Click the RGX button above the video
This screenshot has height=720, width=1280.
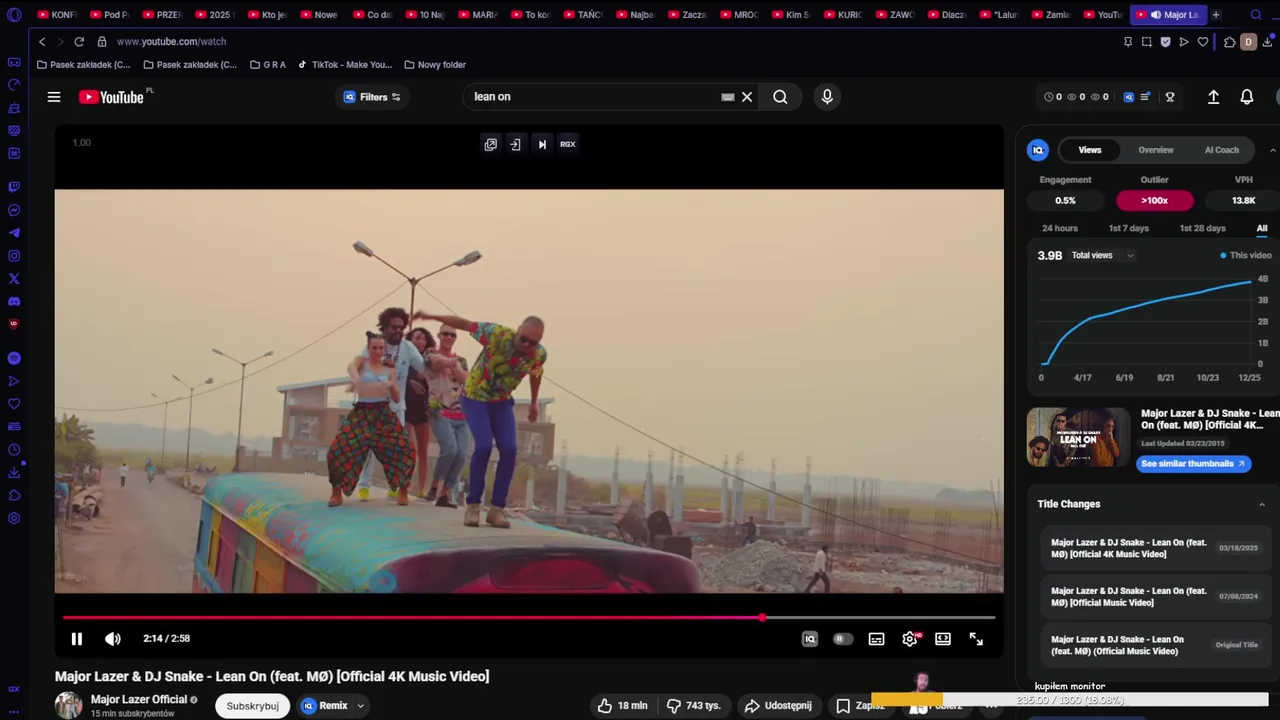pos(568,144)
